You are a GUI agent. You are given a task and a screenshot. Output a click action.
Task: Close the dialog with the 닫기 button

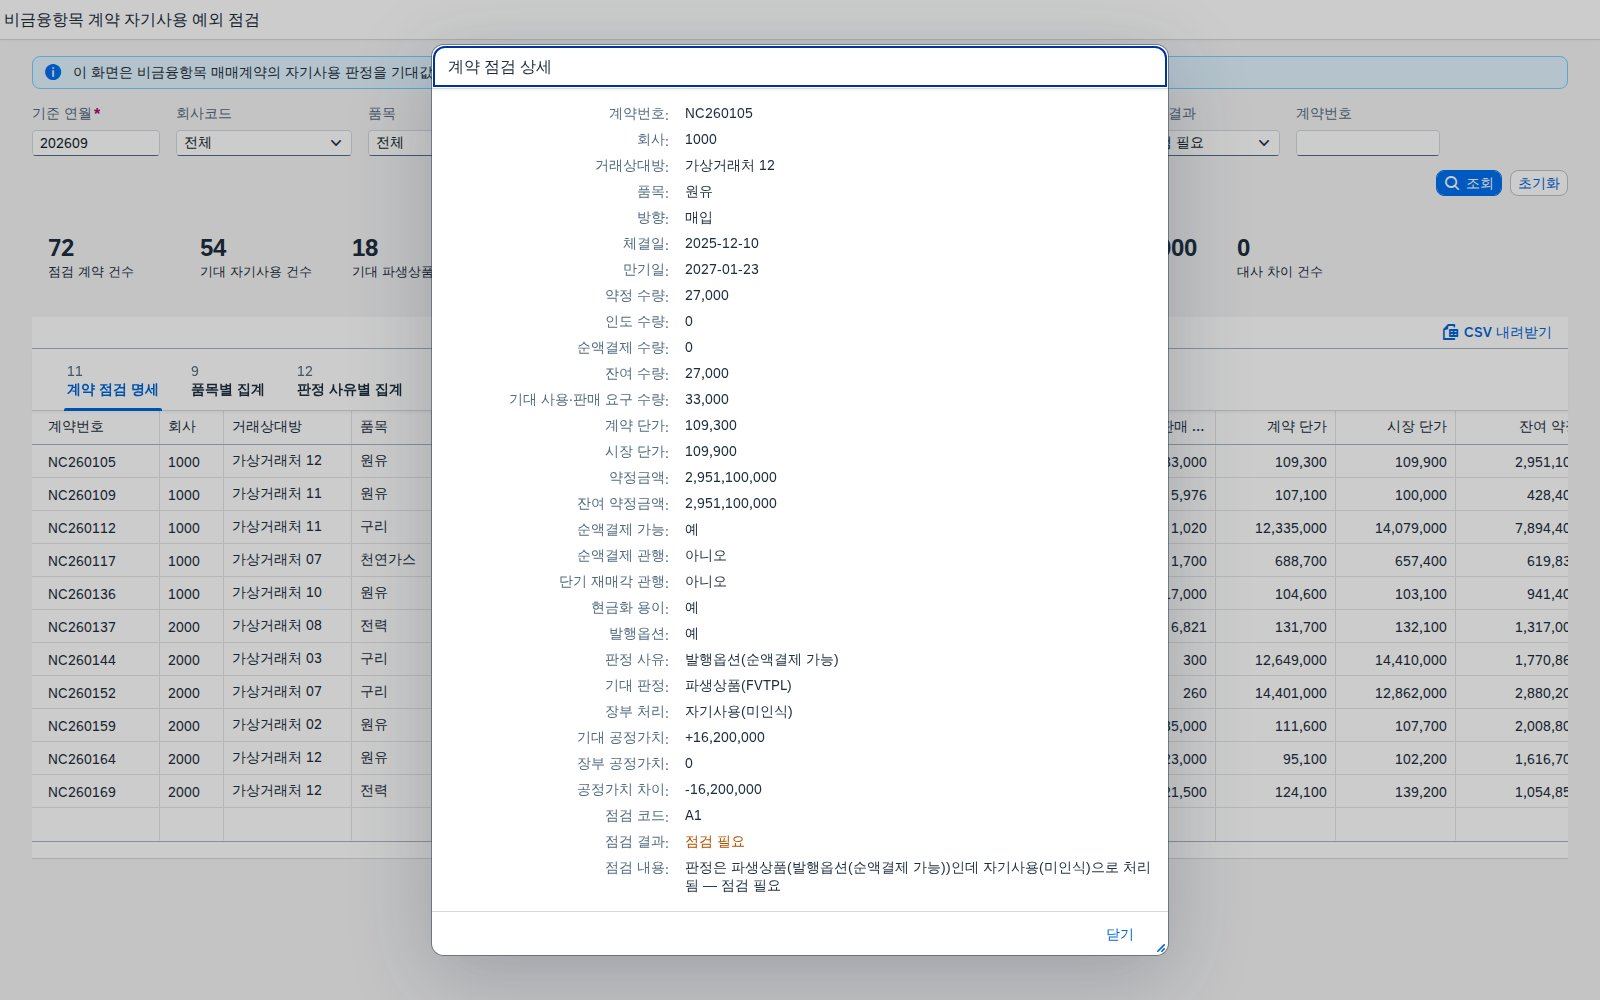pyautogui.click(x=1120, y=934)
